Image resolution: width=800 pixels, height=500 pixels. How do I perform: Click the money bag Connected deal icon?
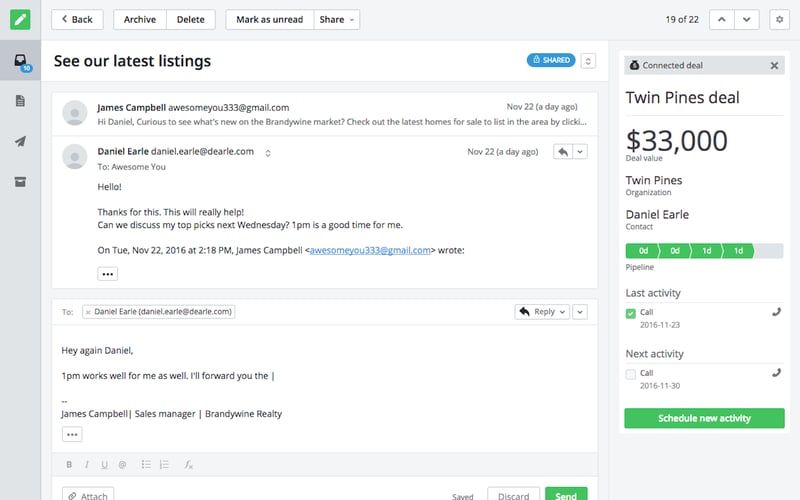tap(634, 65)
